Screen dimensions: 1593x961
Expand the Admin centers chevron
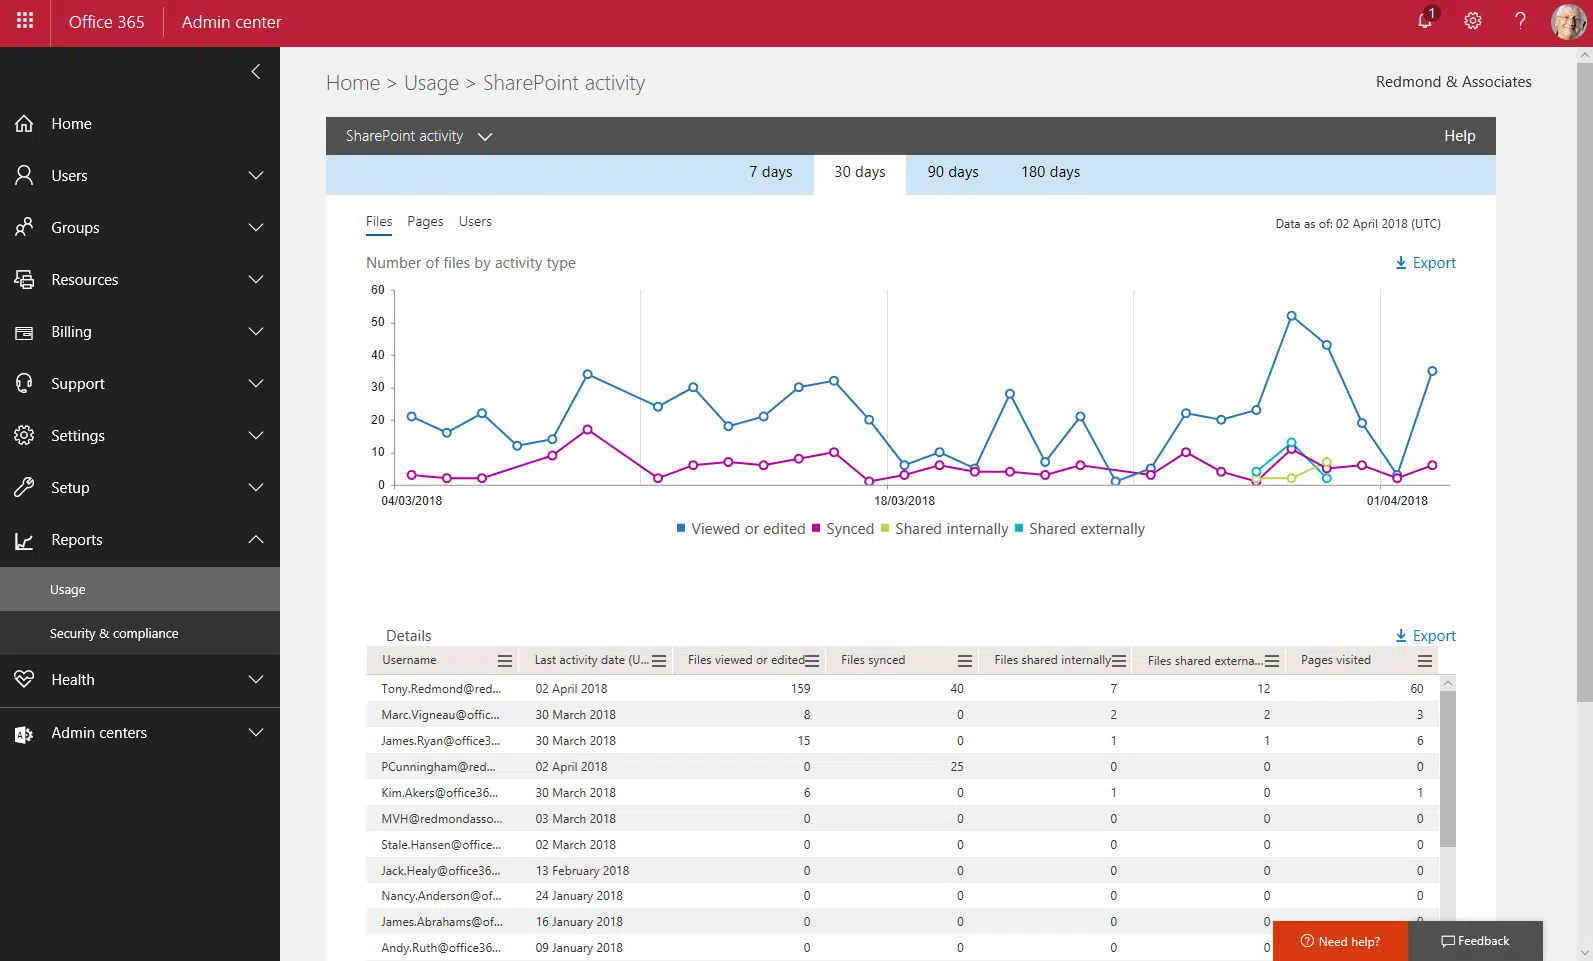256,732
